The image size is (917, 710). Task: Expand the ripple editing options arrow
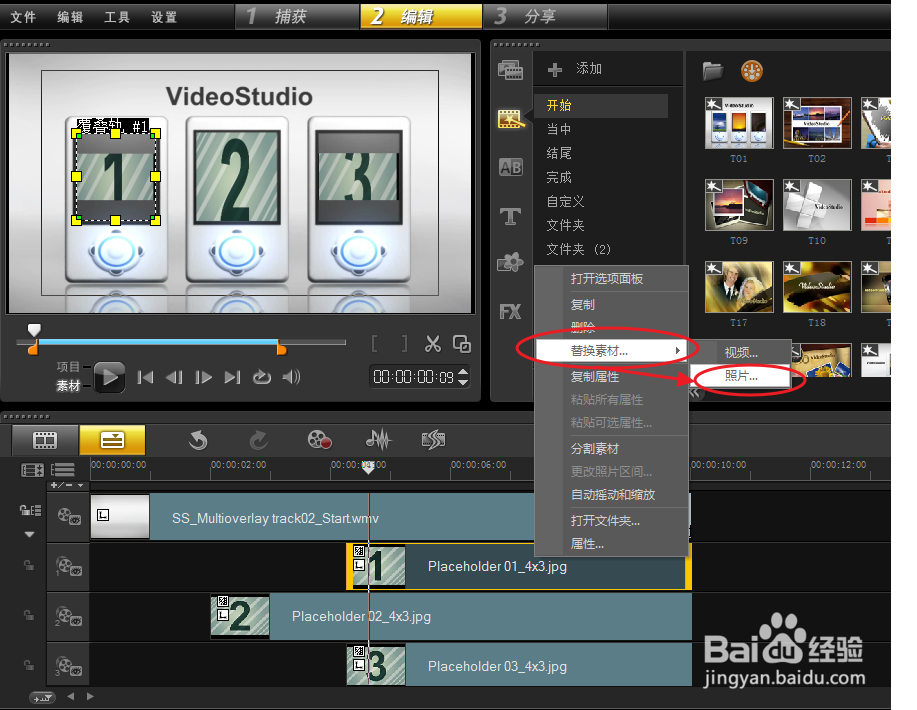click(x=29, y=534)
